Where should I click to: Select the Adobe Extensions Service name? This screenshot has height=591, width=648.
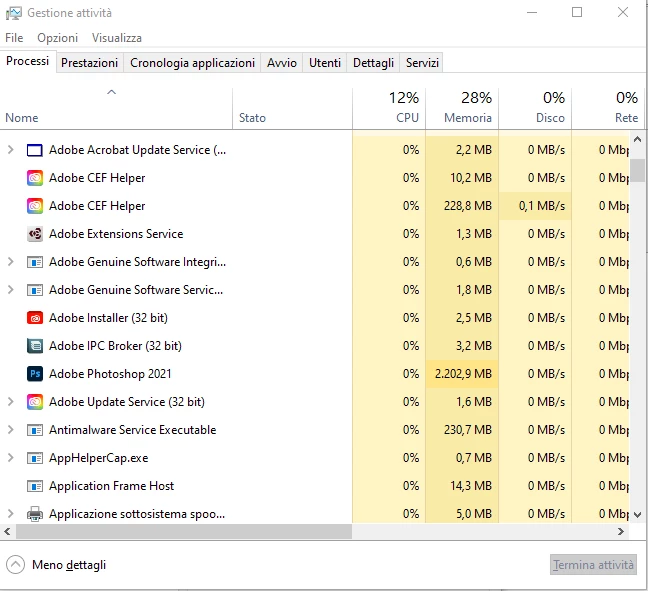click(116, 234)
